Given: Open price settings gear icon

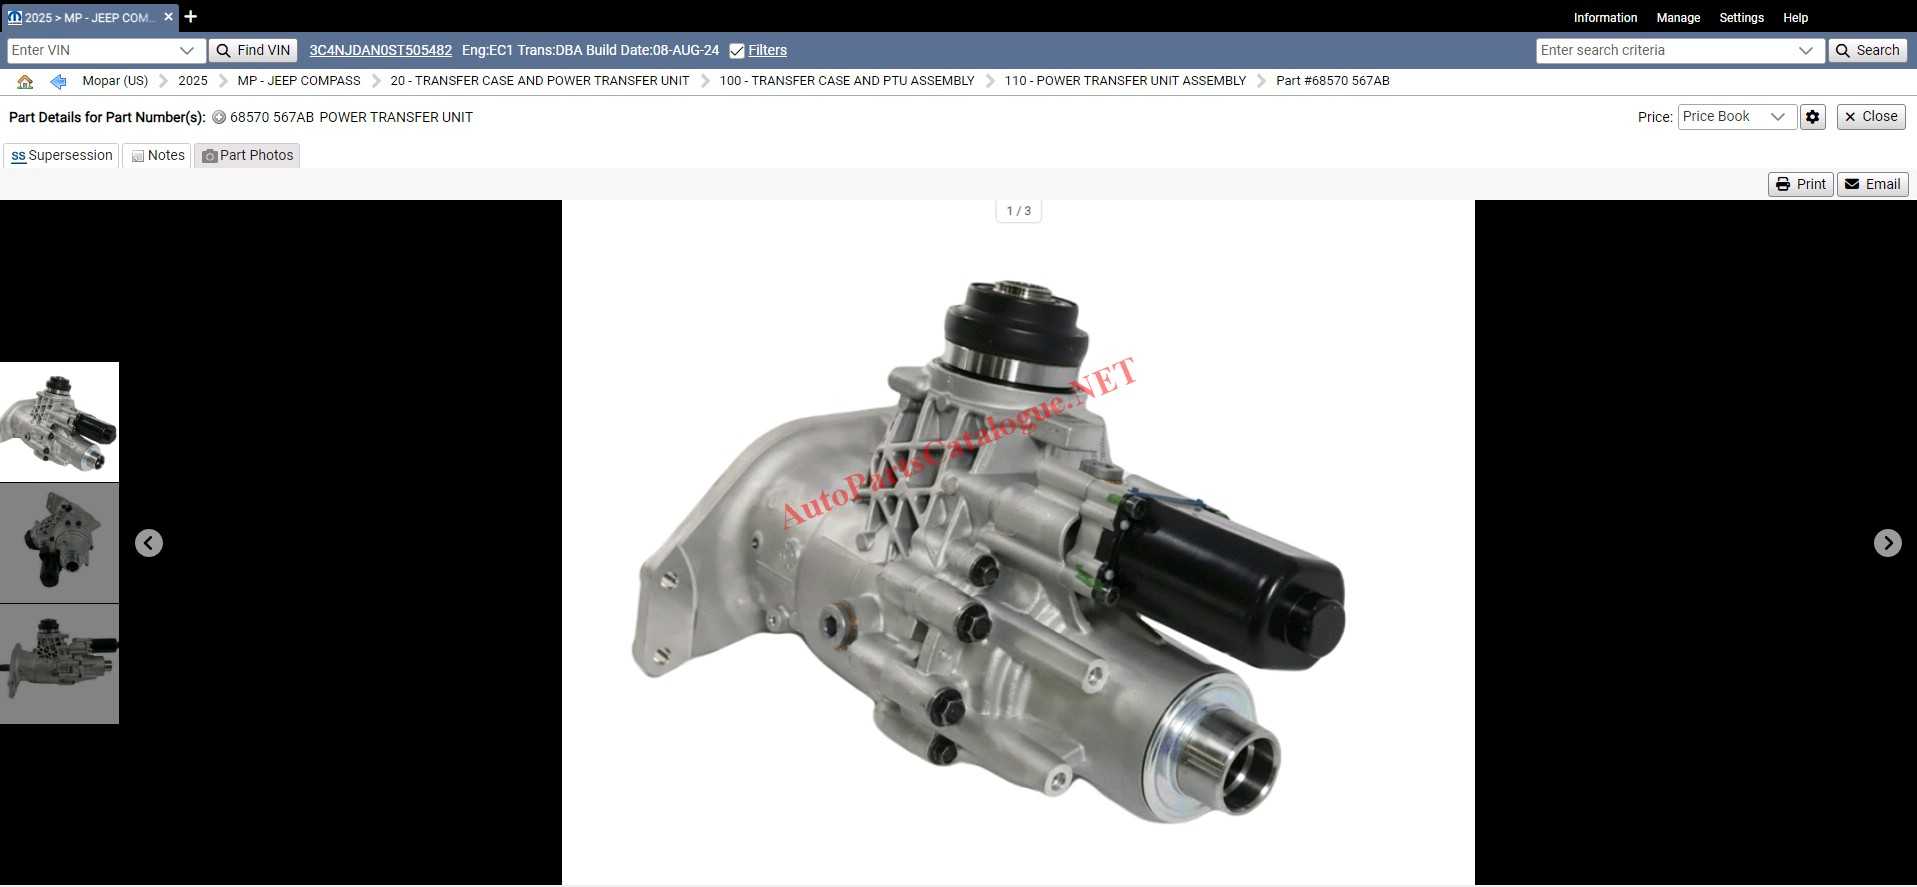Looking at the screenshot, I should point(1812,117).
